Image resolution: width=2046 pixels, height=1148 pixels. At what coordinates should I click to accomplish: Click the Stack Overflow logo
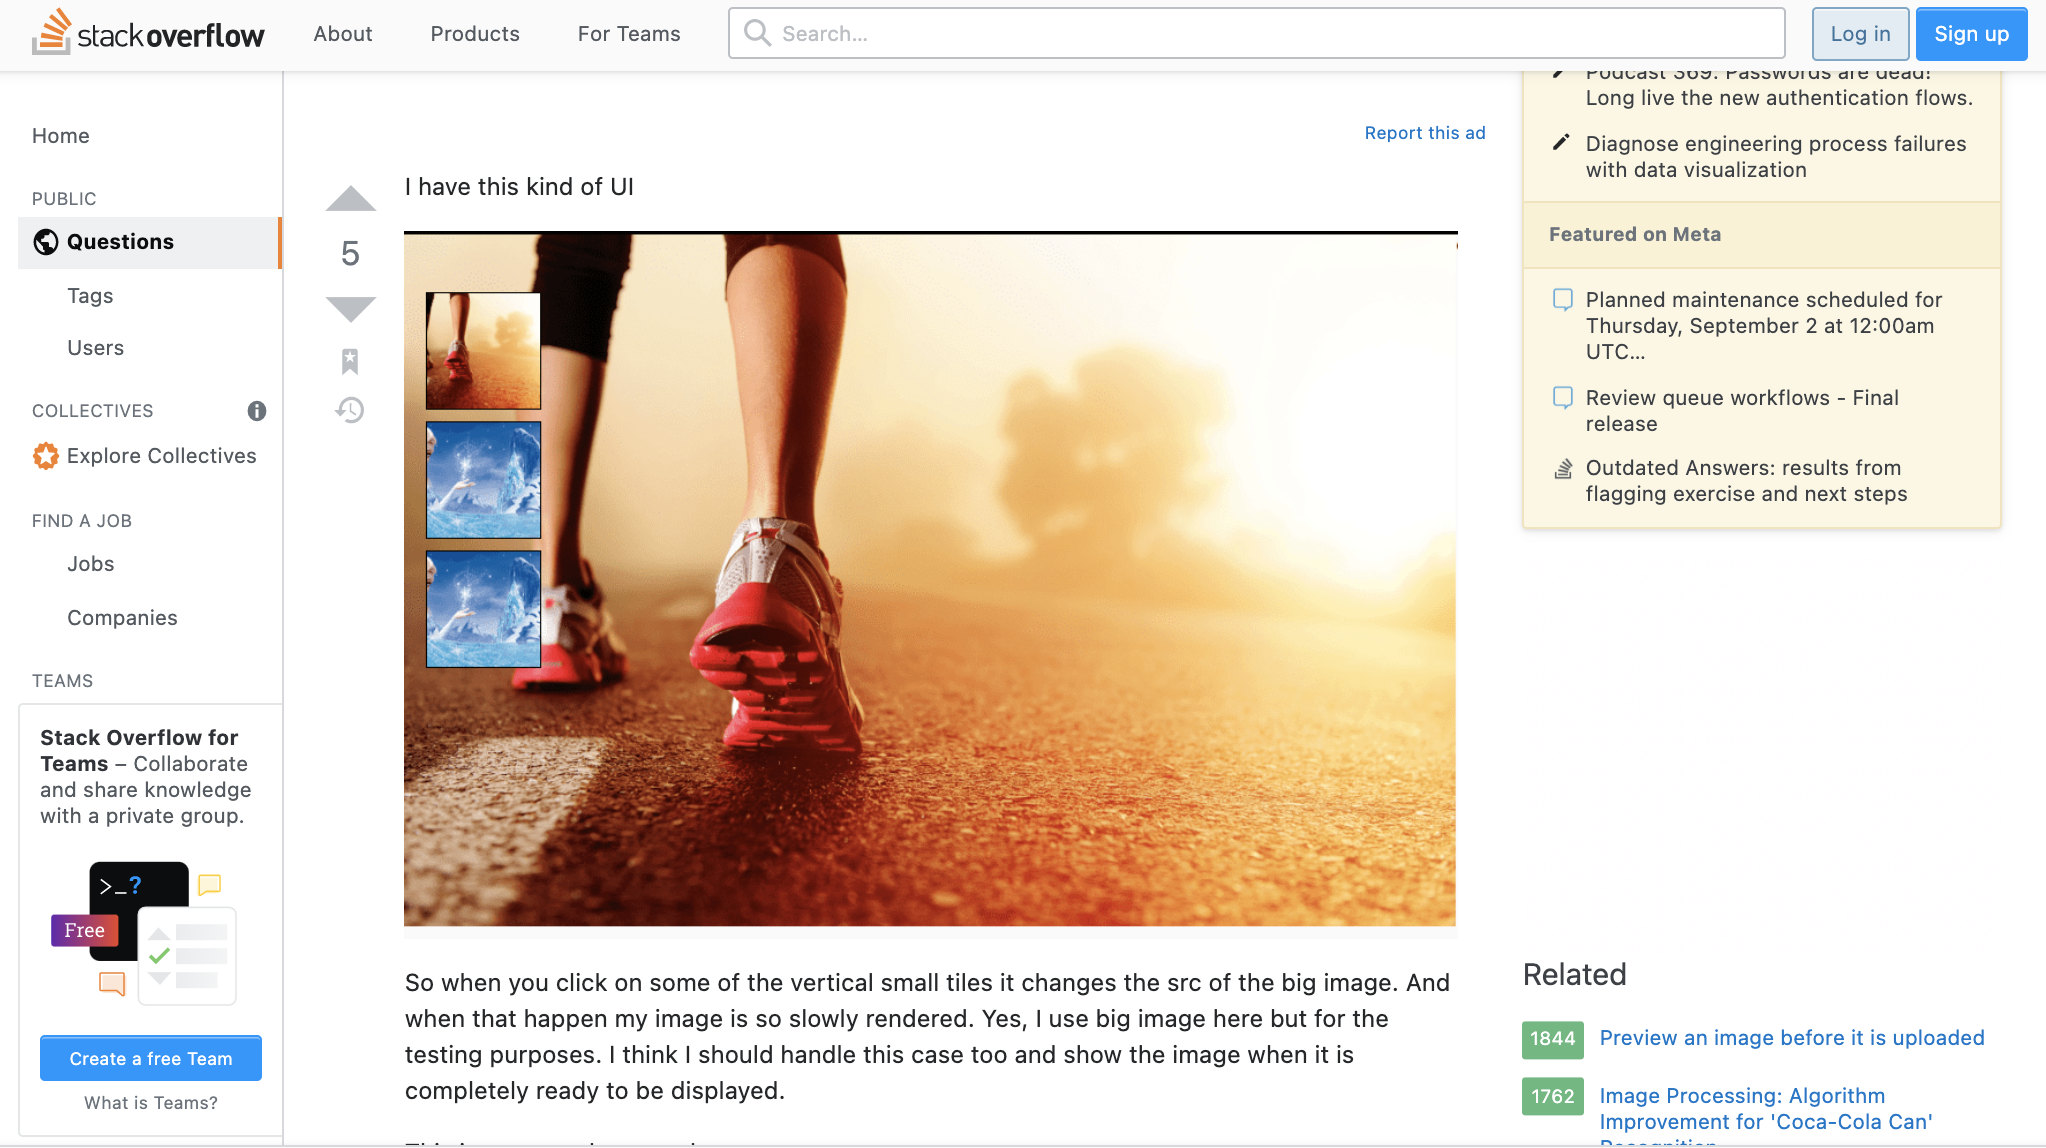click(x=148, y=34)
